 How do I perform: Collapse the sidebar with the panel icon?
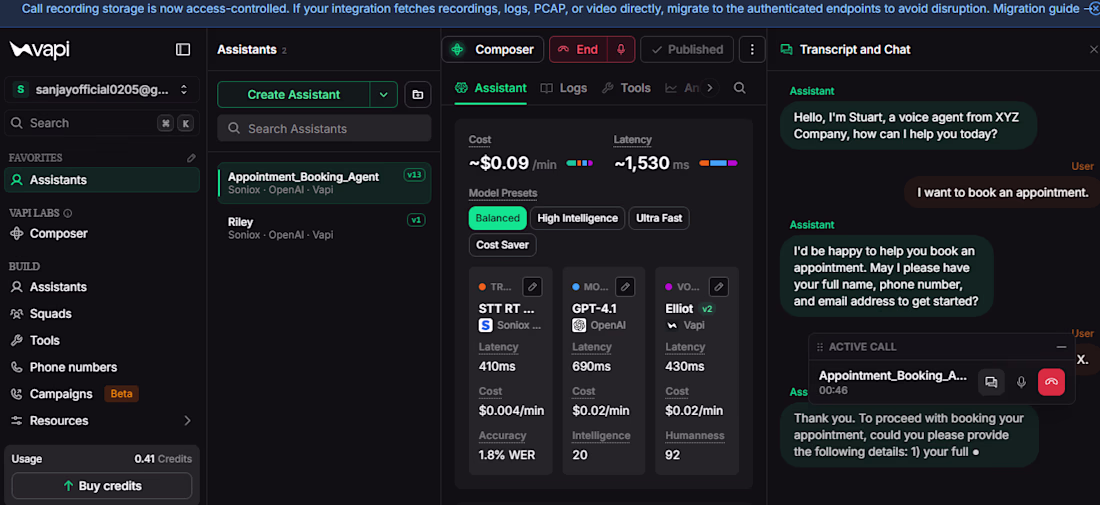click(x=182, y=50)
